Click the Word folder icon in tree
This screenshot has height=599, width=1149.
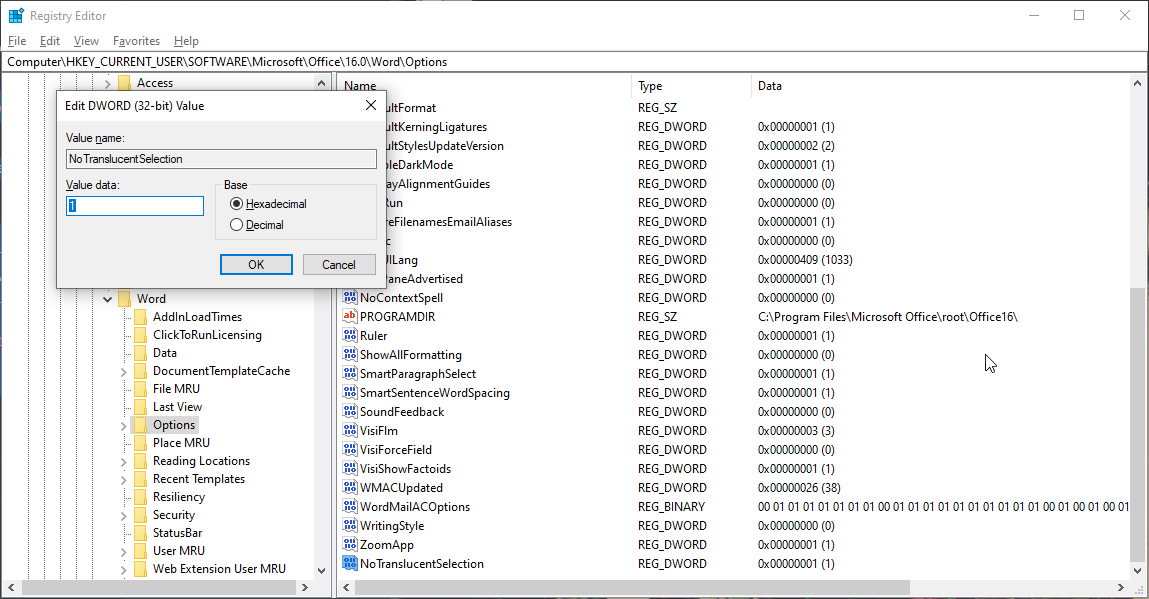(125, 298)
